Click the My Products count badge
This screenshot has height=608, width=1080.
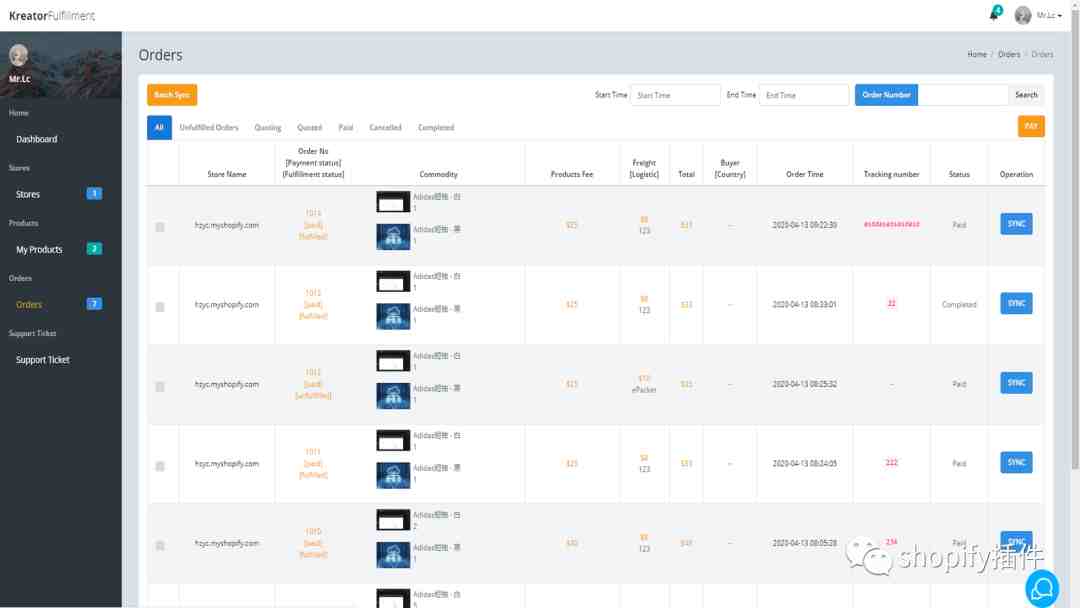(x=94, y=249)
